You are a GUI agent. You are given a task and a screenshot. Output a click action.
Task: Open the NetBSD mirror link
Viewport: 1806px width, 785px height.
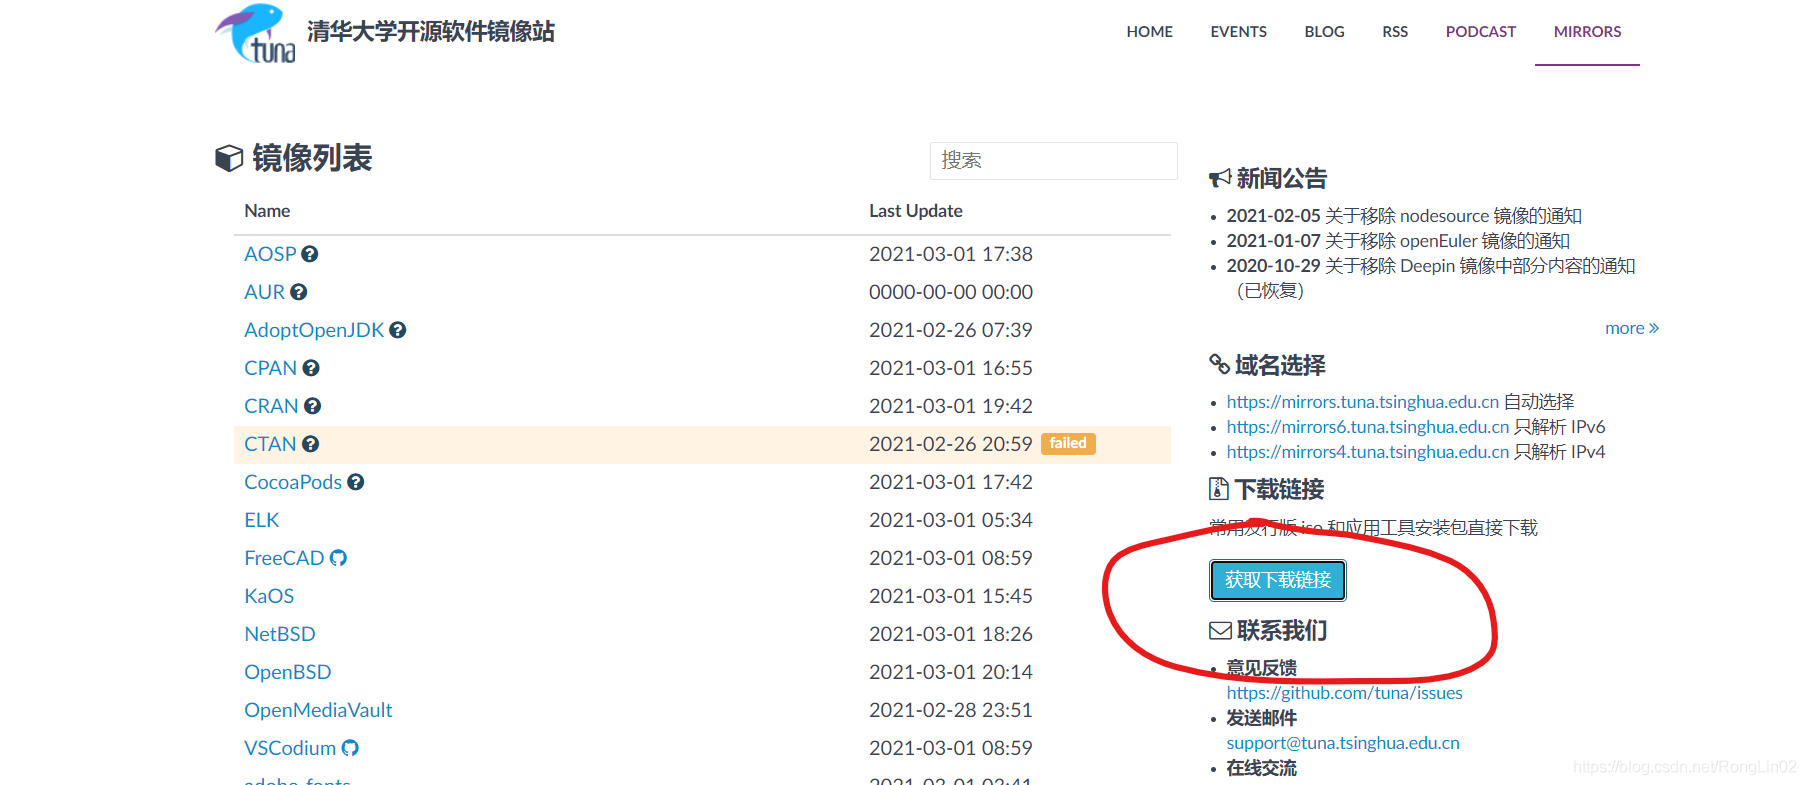coord(280,634)
